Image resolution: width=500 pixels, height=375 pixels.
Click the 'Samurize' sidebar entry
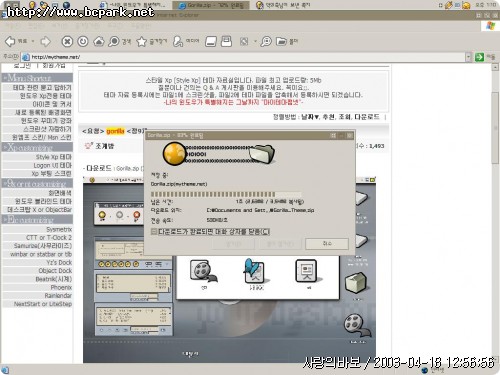pos(43,246)
